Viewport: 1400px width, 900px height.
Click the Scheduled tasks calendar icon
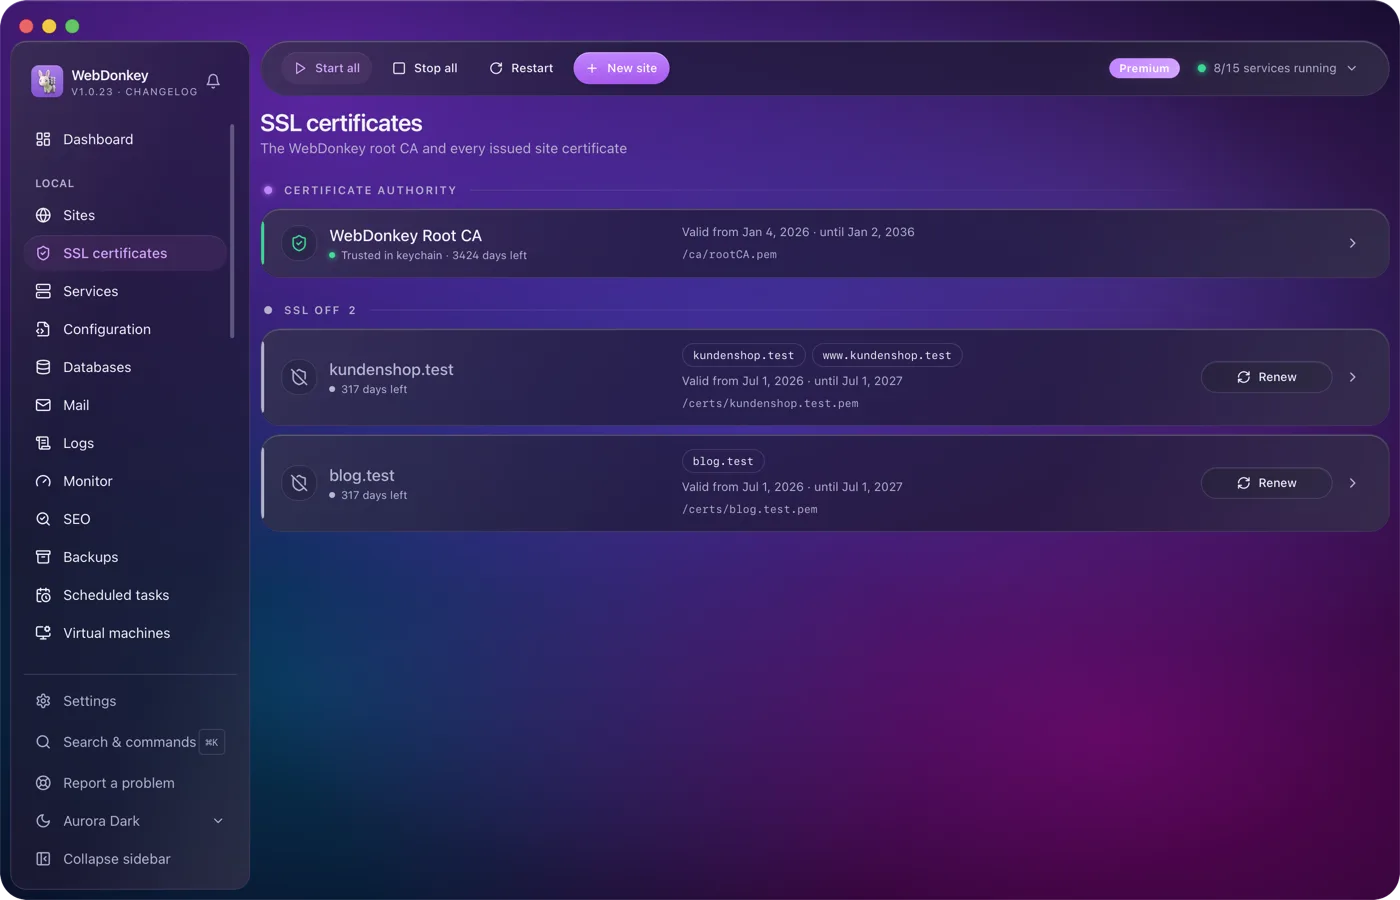pyautogui.click(x=43, y=595)
